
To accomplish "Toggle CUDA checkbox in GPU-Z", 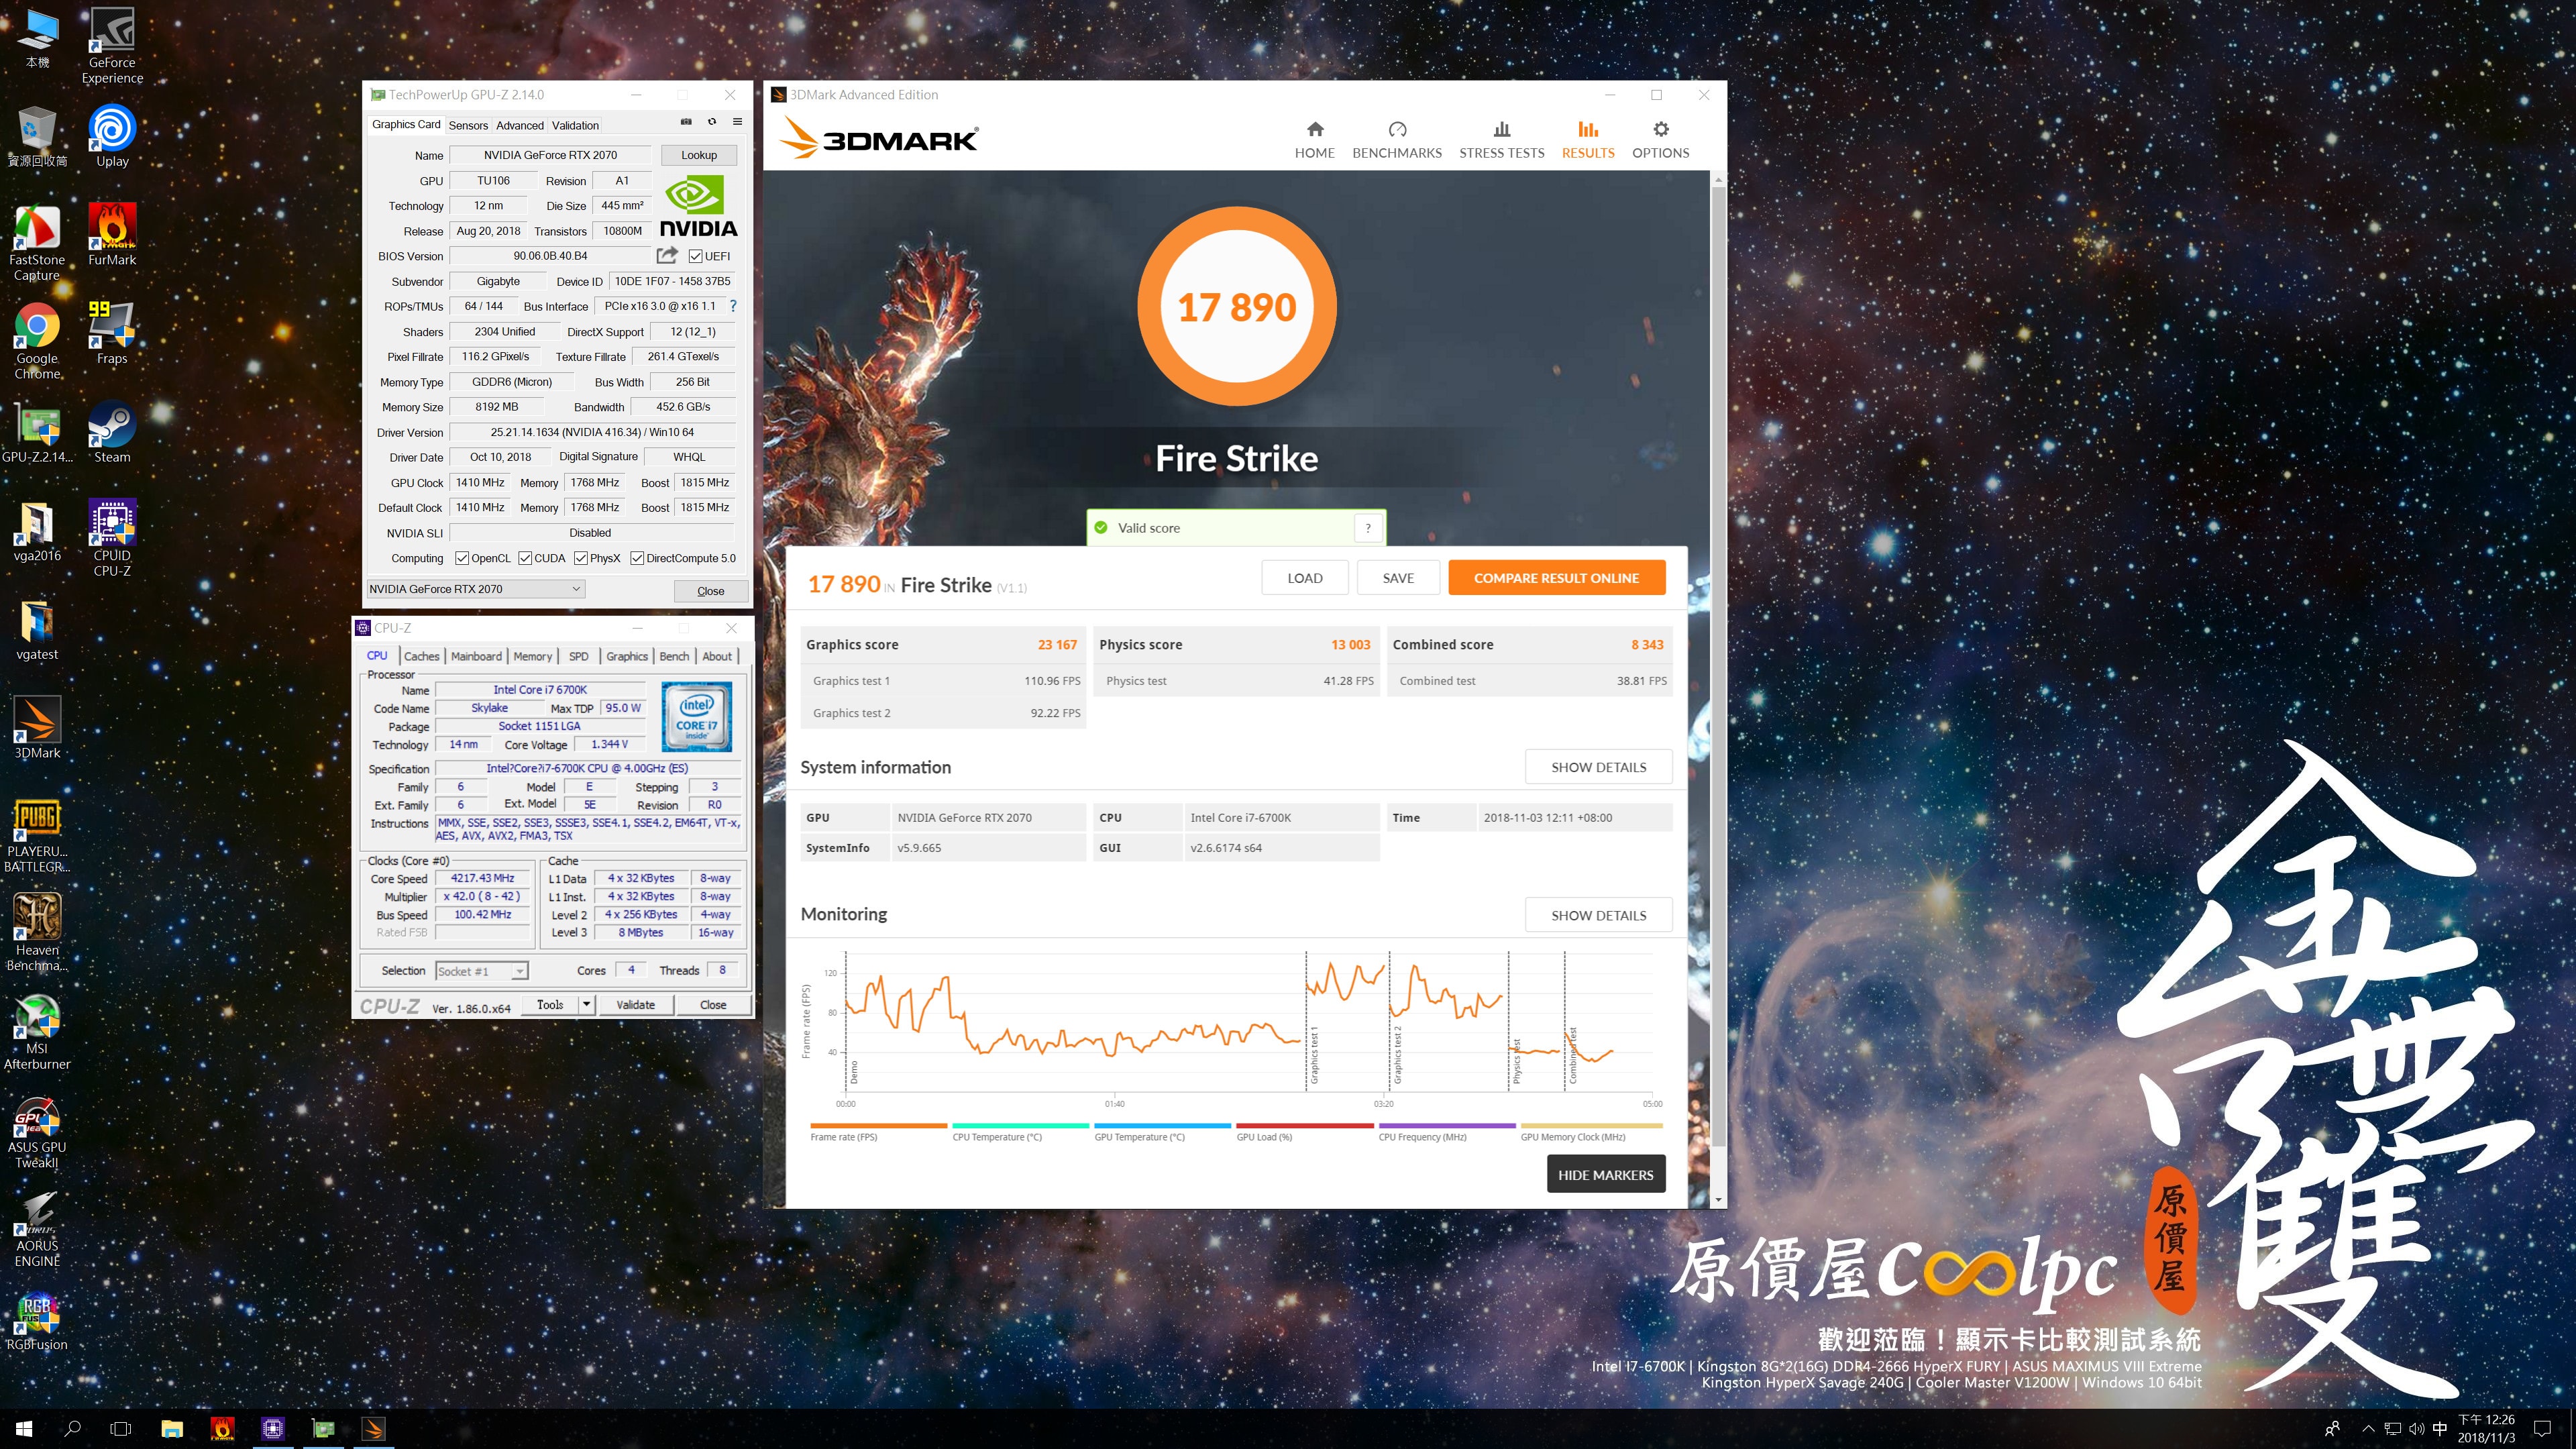I will click(x=525, y=558).
